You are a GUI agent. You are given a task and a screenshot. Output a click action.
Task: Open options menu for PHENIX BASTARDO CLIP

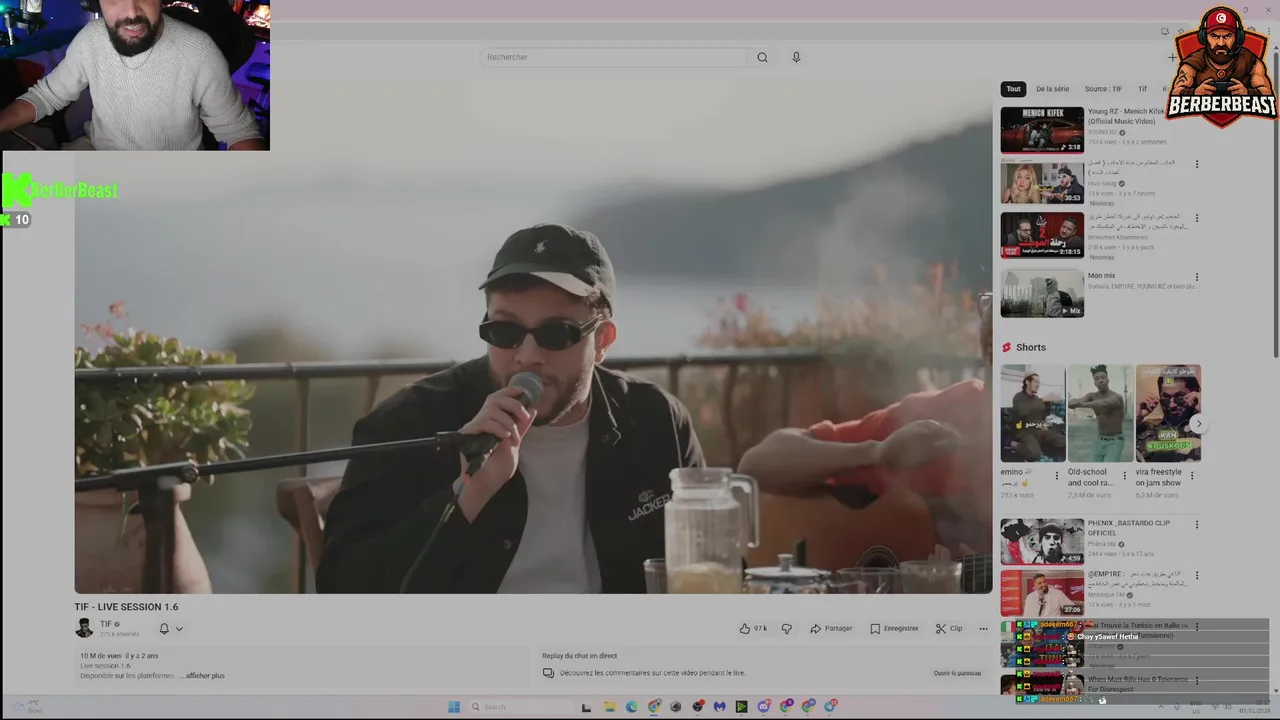tap(1197, 525)
